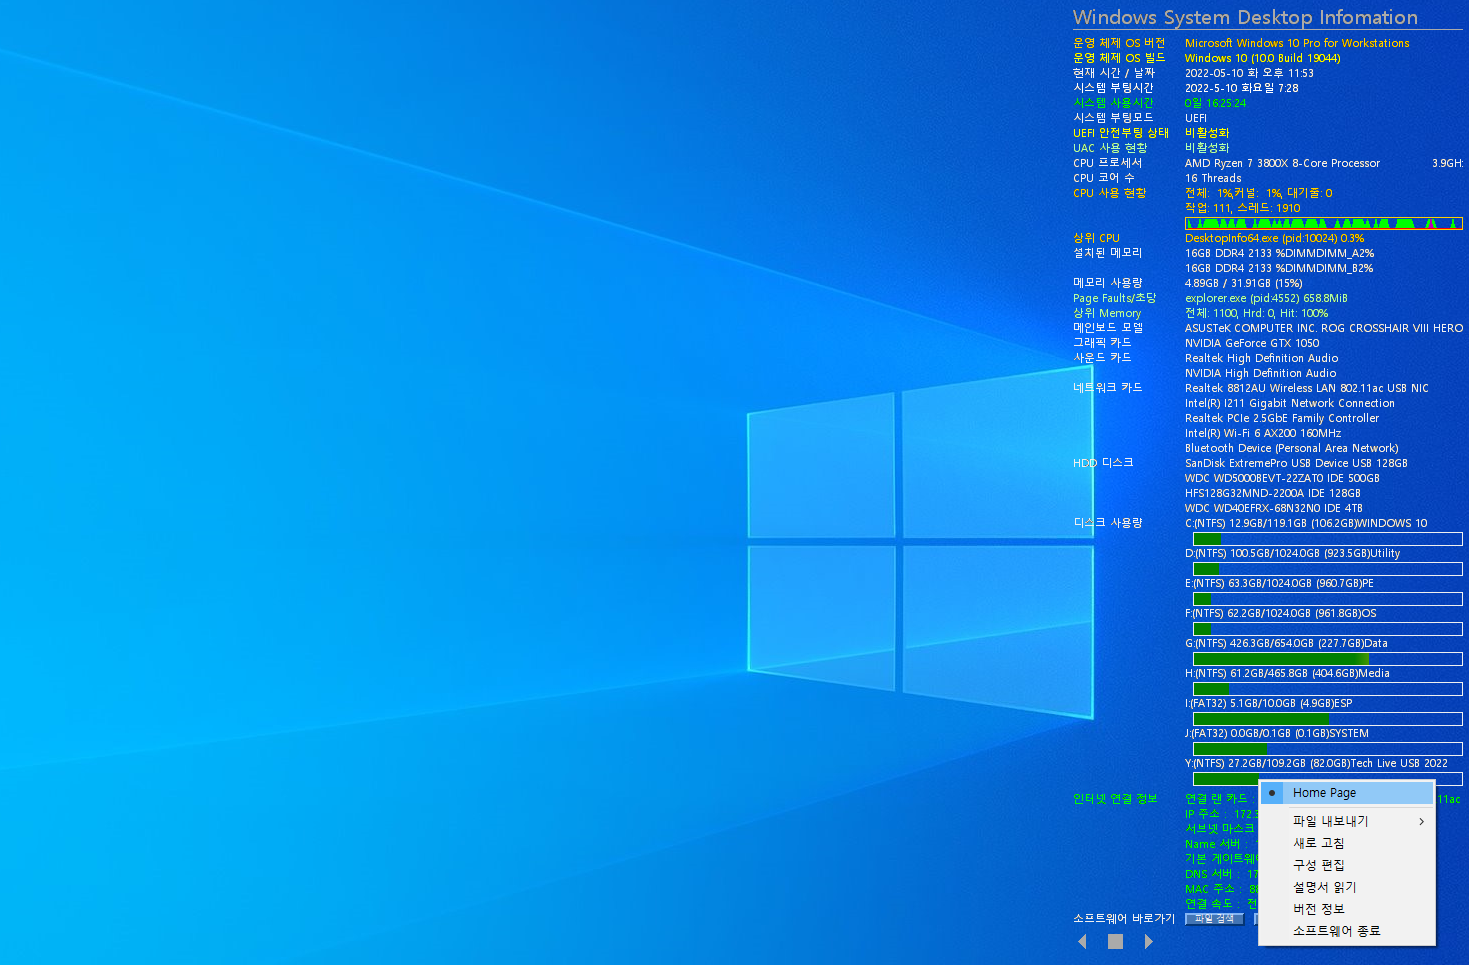Screen dimensions: 1469x965
Task: Click Intel(R) Wi-Fi 6 AX200 160MHz text
Action: tap(1263, 433)
